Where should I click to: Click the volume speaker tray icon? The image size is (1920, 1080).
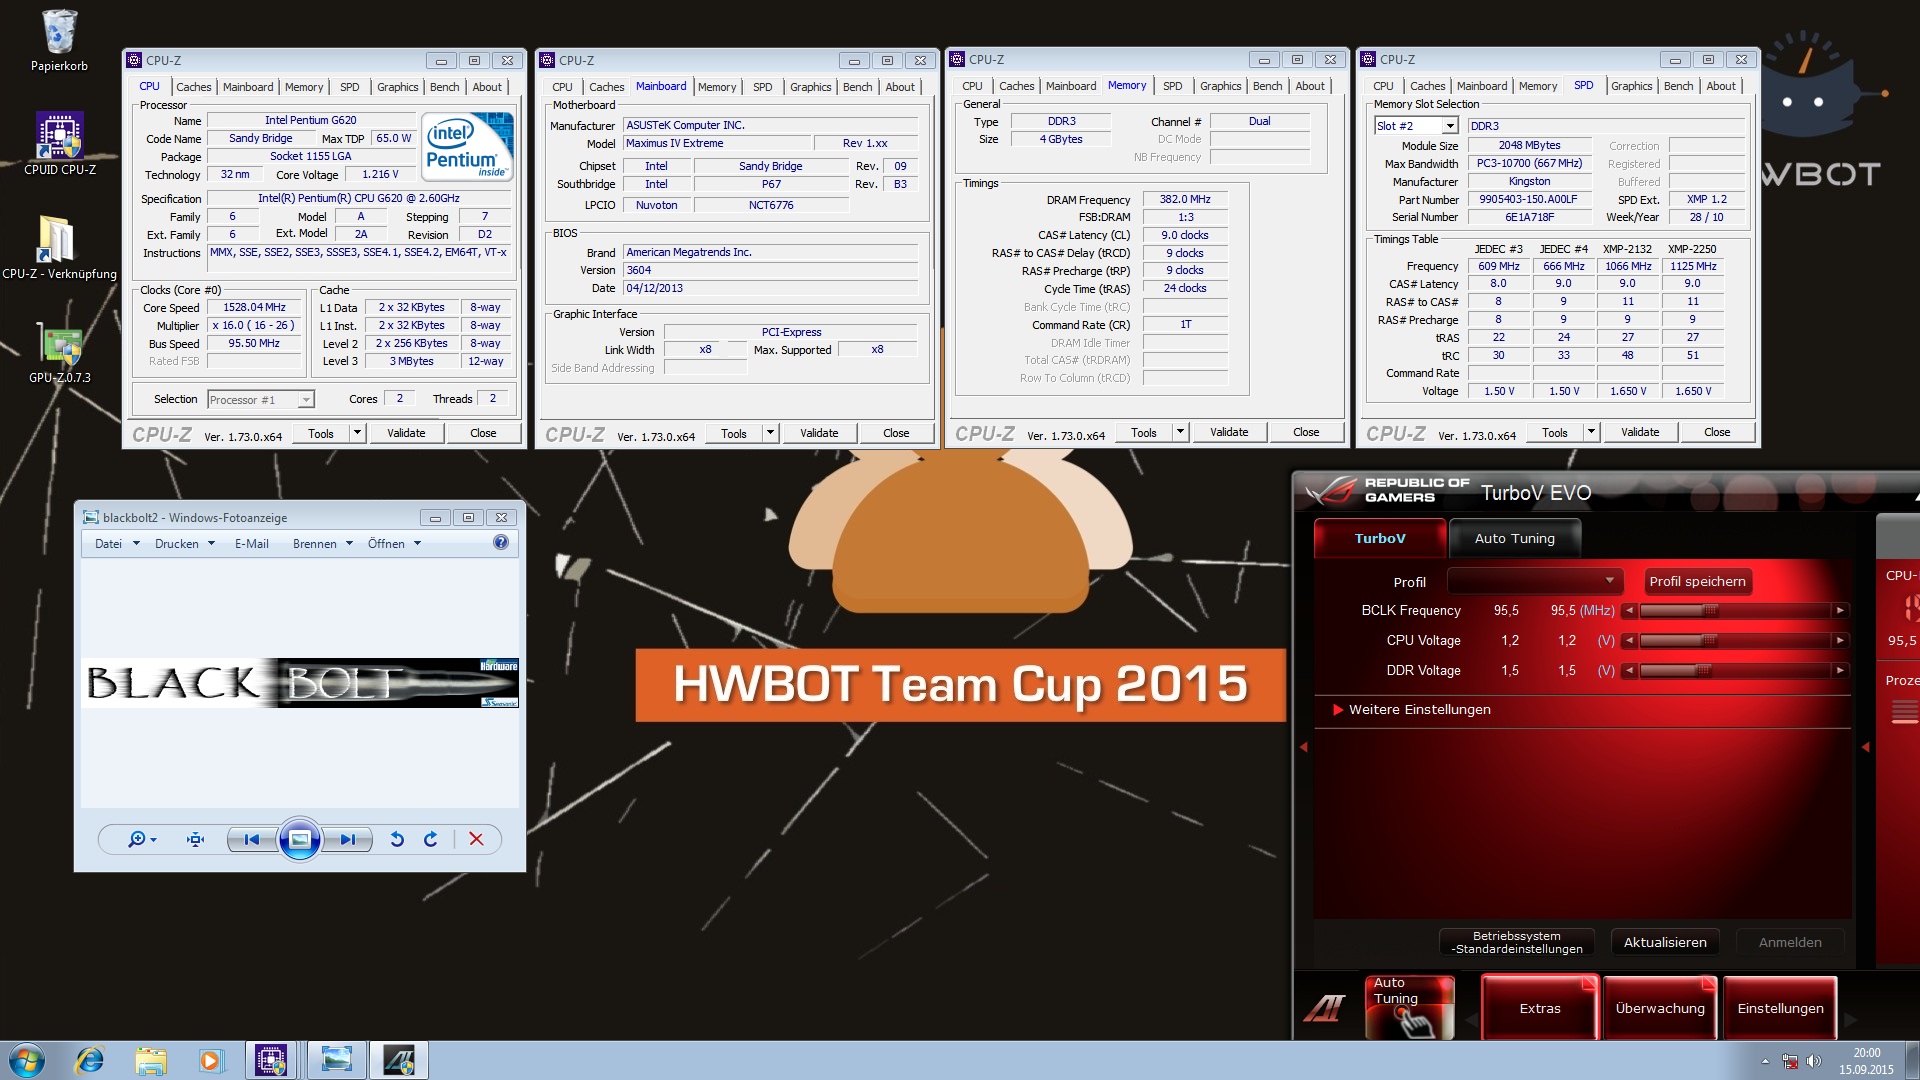coord(1814,1061)
